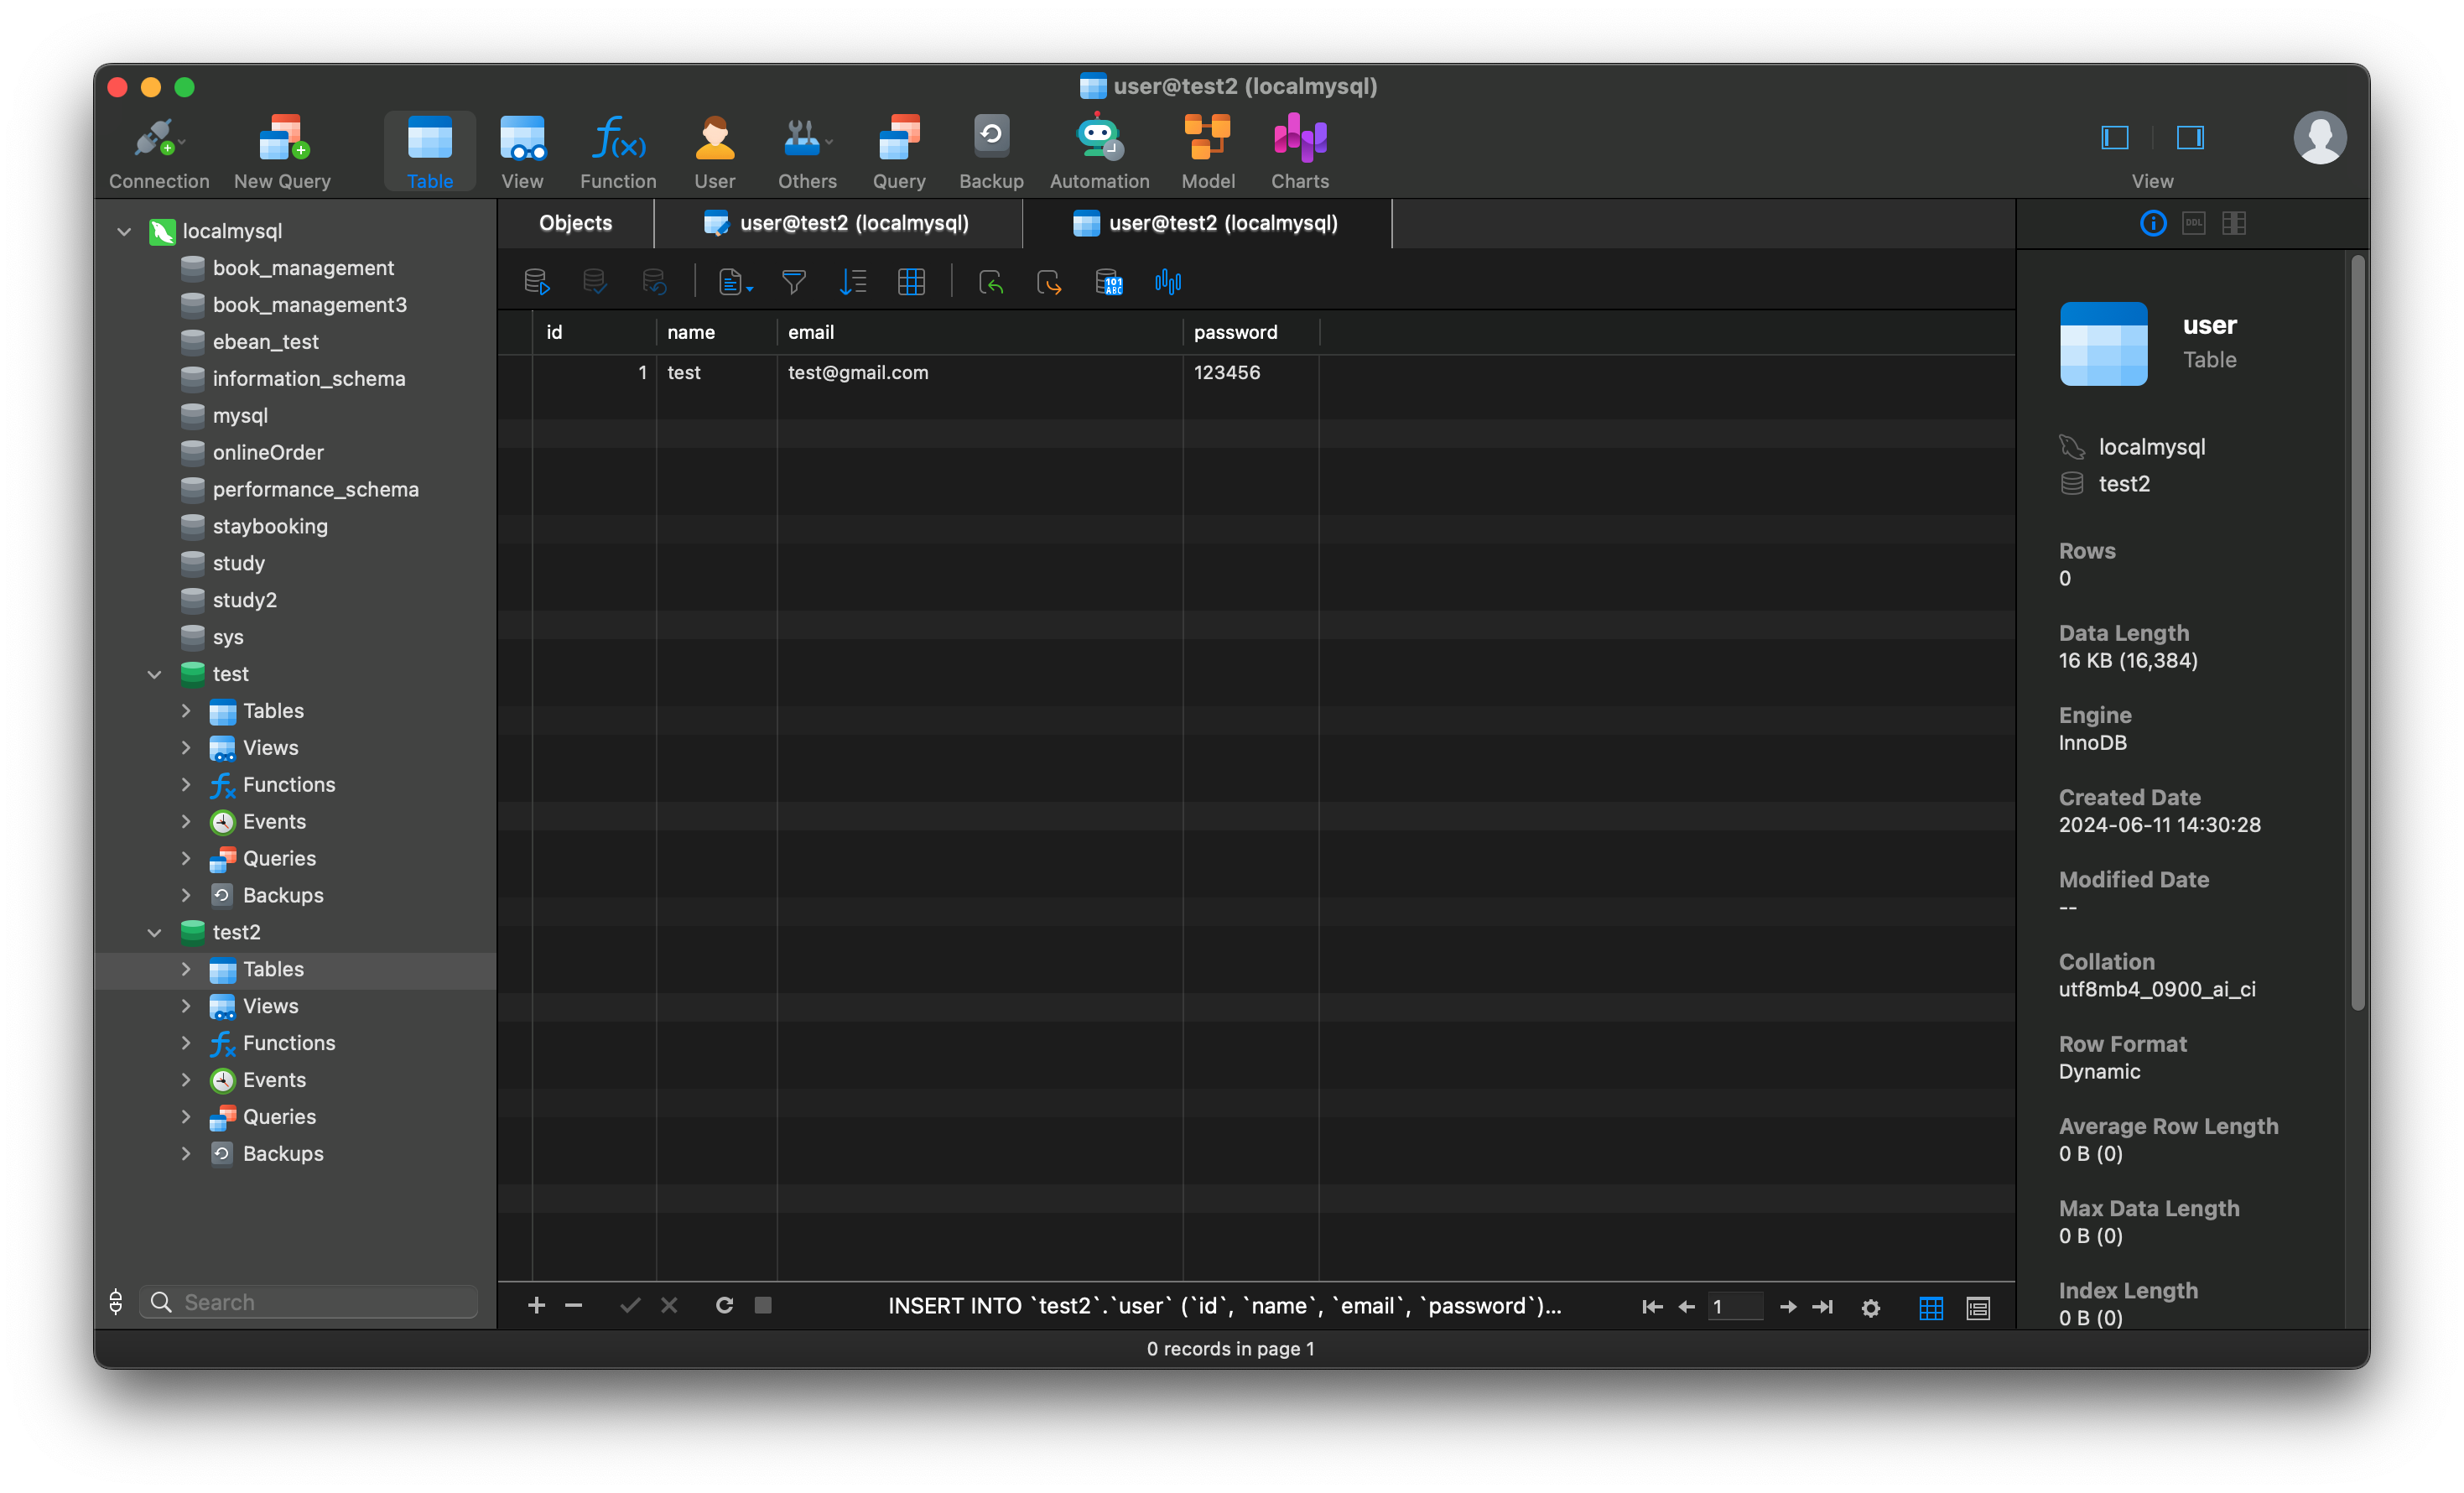Launch the Export Wizard icon
This screenshot has width=2464, height=1493.
pos(1049,281)
